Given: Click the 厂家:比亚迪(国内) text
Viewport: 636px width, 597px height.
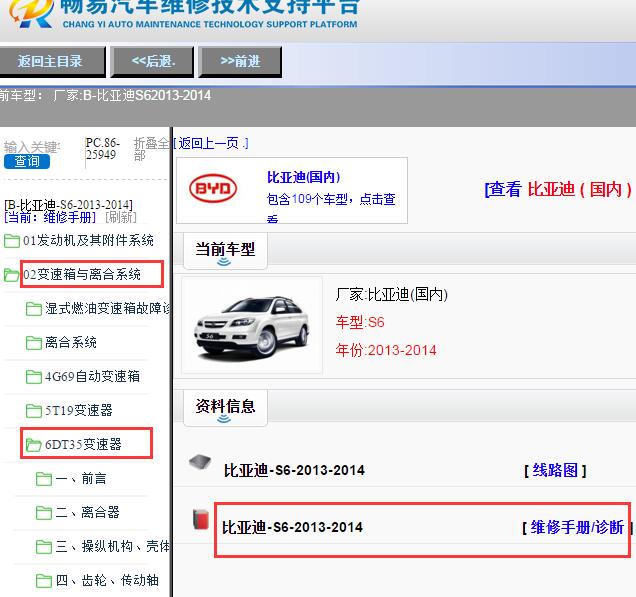Looking at the screenshot, I should [391, 295].
